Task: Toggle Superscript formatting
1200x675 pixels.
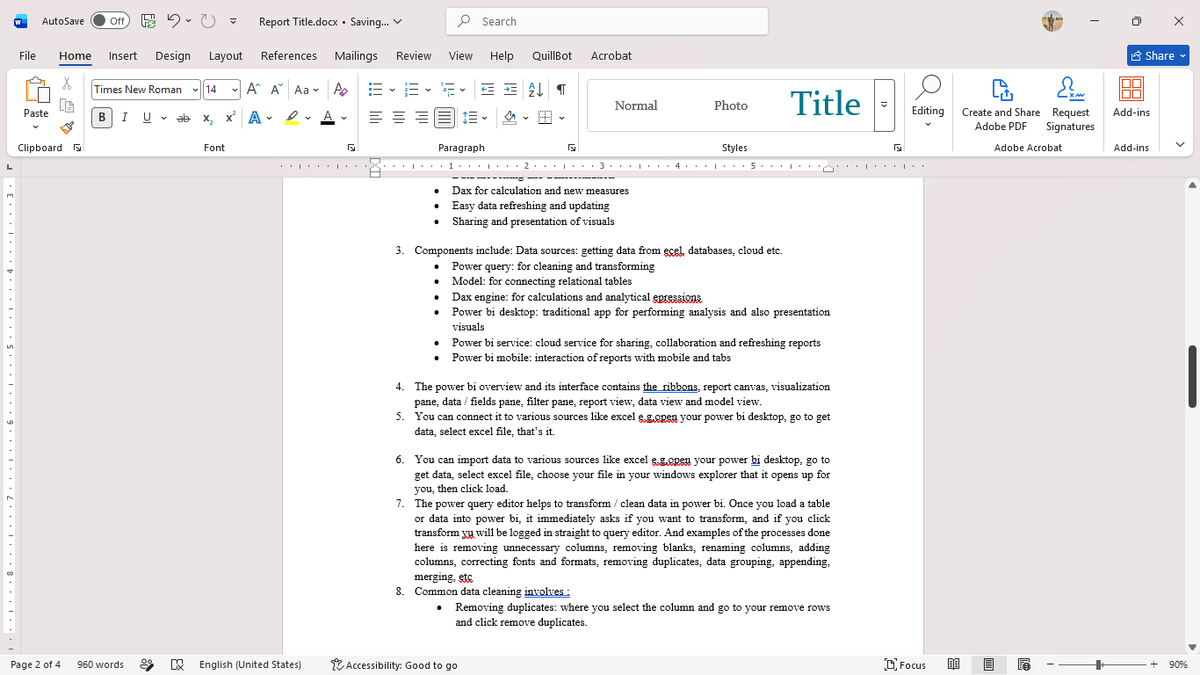Action: 230,118
